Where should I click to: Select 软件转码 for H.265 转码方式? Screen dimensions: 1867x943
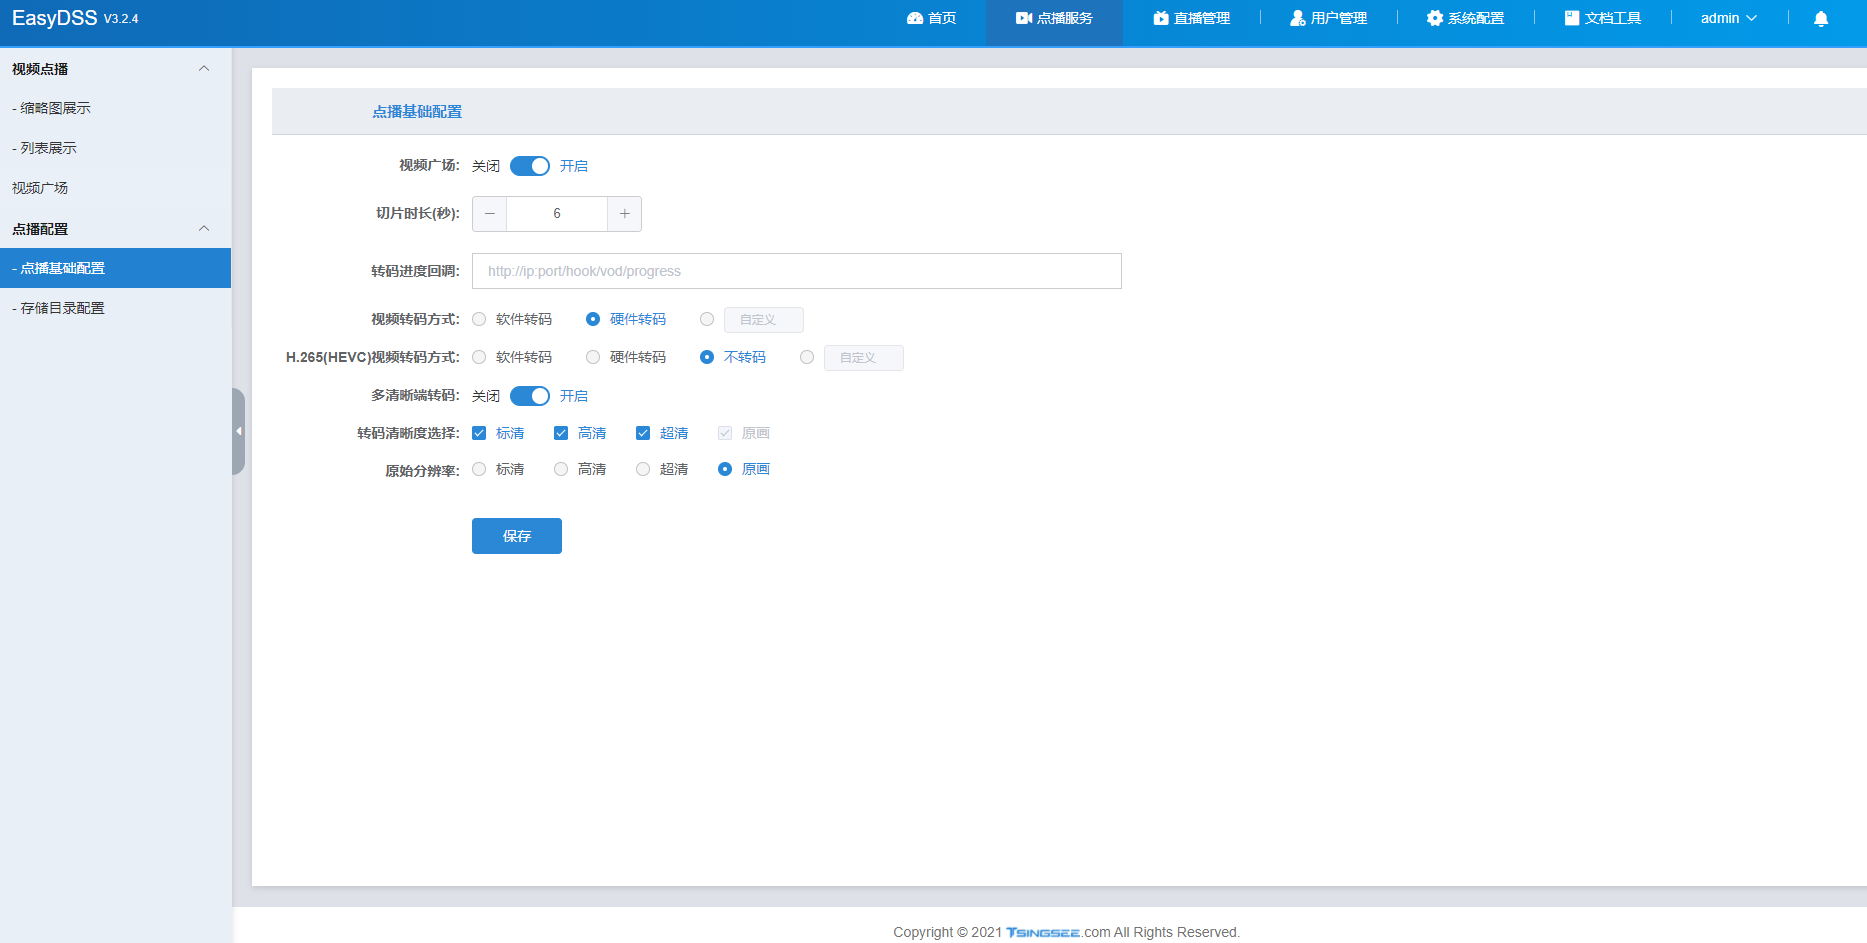coord(479,357)
